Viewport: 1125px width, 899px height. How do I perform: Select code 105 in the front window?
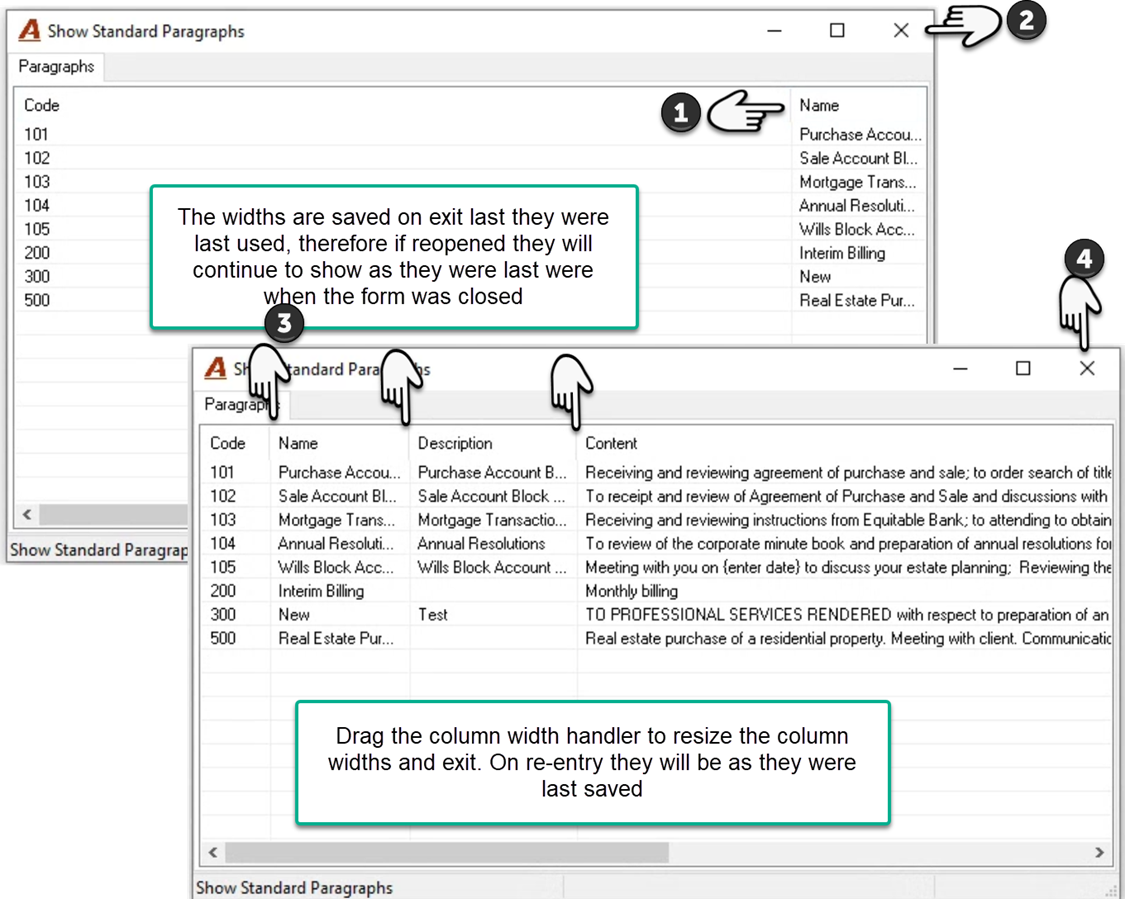click(223, 567)
